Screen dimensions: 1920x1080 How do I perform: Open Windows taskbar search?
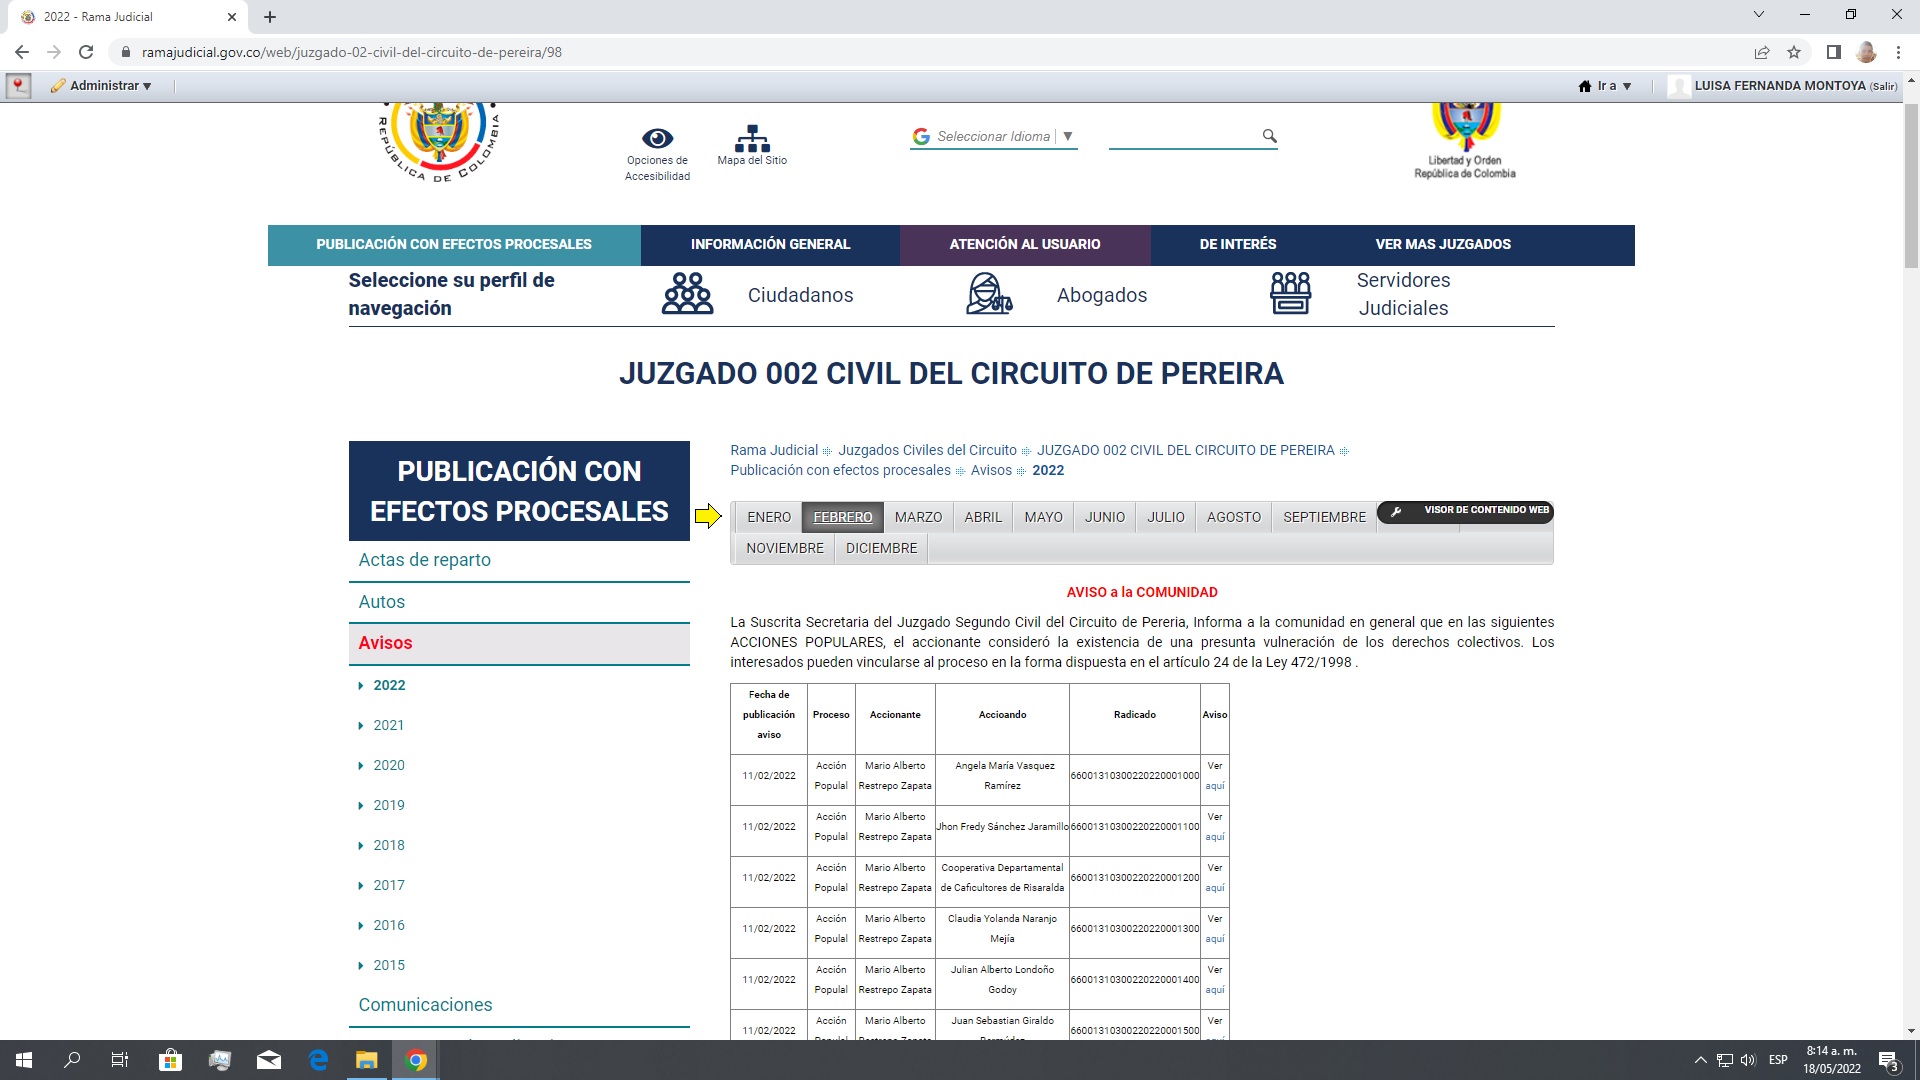click(x=72, y=1060)
